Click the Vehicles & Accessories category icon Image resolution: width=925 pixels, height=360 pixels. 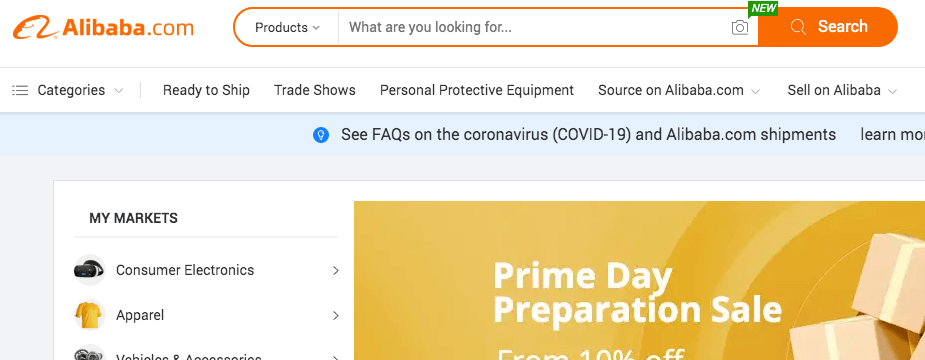[90, 353]
